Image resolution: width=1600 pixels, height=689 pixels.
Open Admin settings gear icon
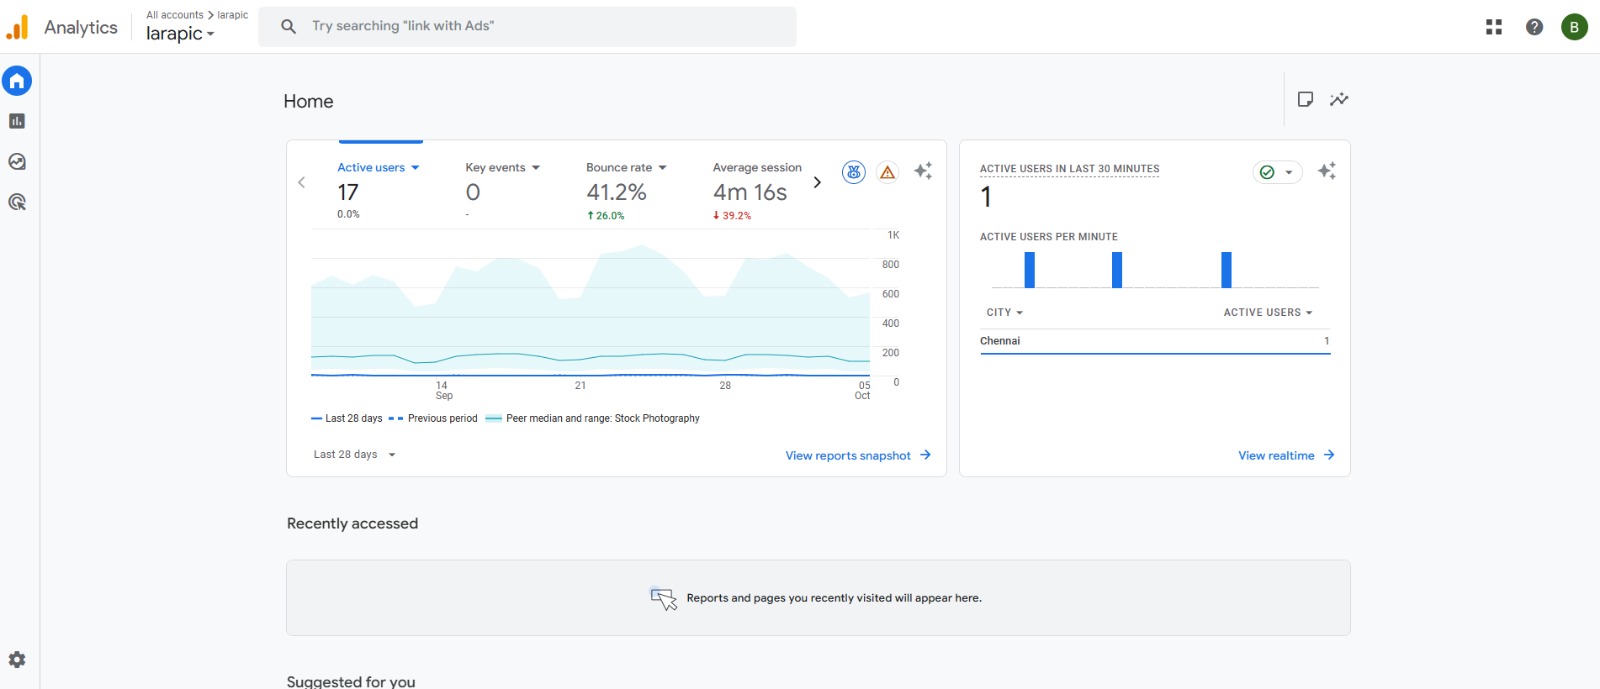[x=17, y=660]
